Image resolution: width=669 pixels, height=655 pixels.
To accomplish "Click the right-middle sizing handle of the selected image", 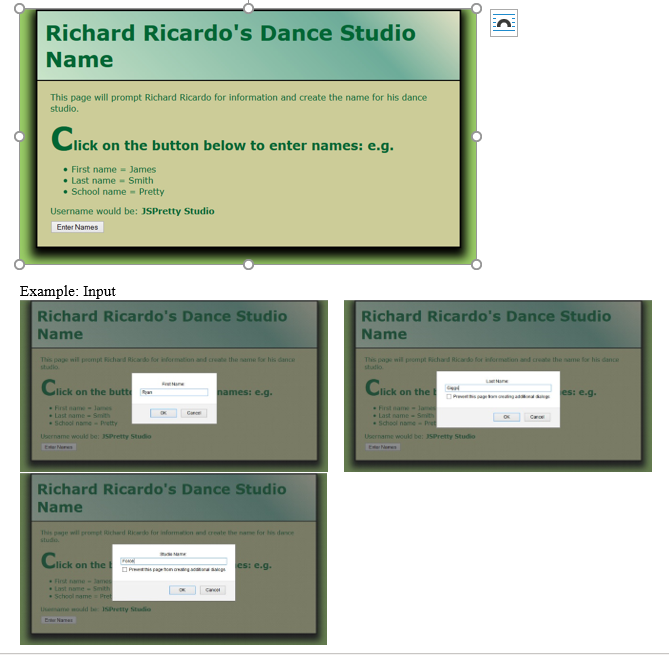I will [x=477, y=137].
